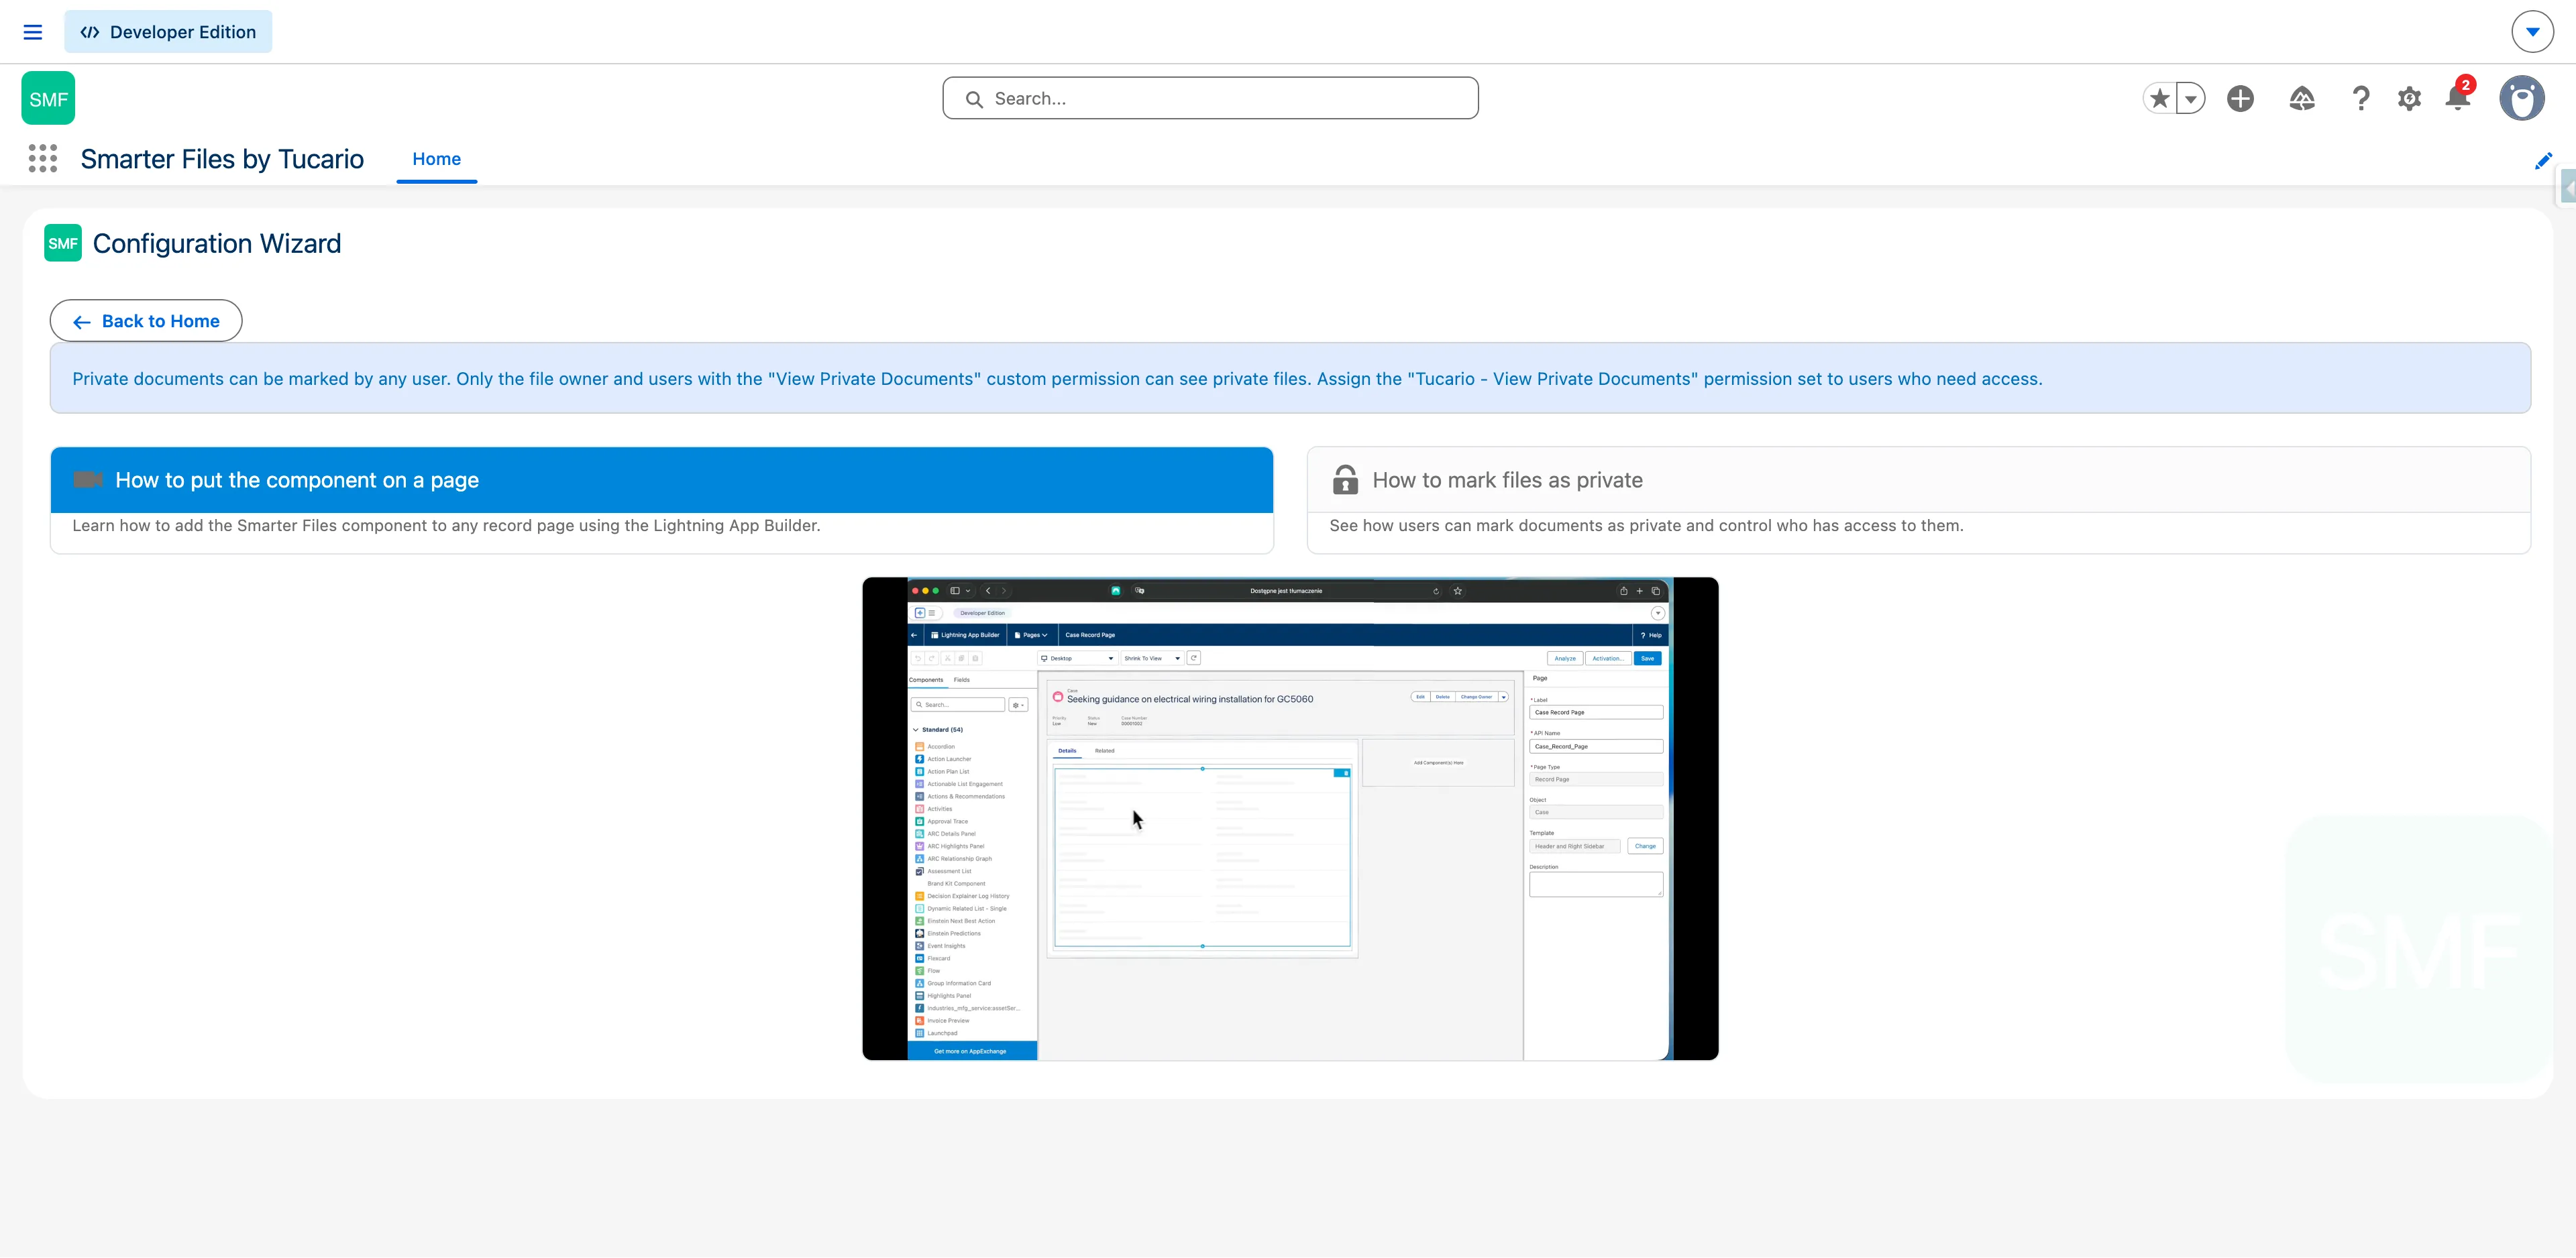Click the Developer Edition badge
The height and width of the screenshot is (1258, 2576).
tap(168, 32)
